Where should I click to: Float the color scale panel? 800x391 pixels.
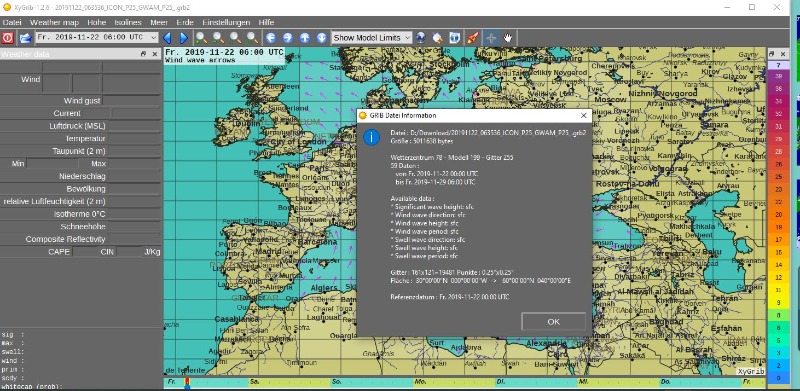(x=771, y=54)
